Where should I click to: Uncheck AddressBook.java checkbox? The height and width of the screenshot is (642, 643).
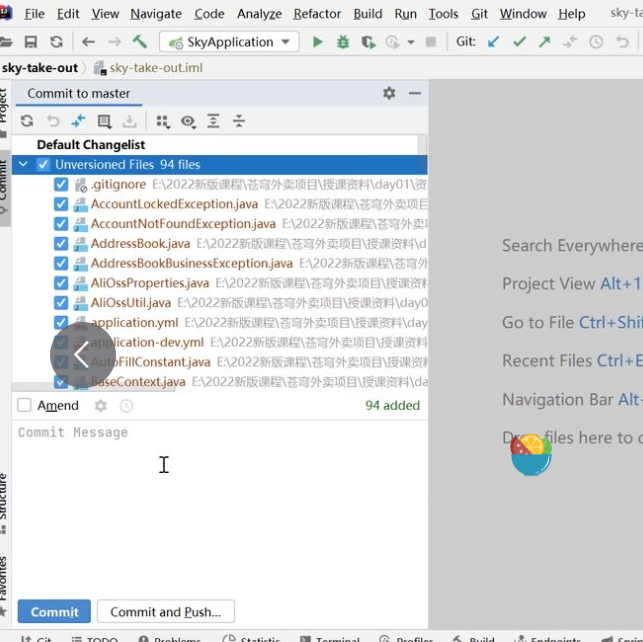61,244
